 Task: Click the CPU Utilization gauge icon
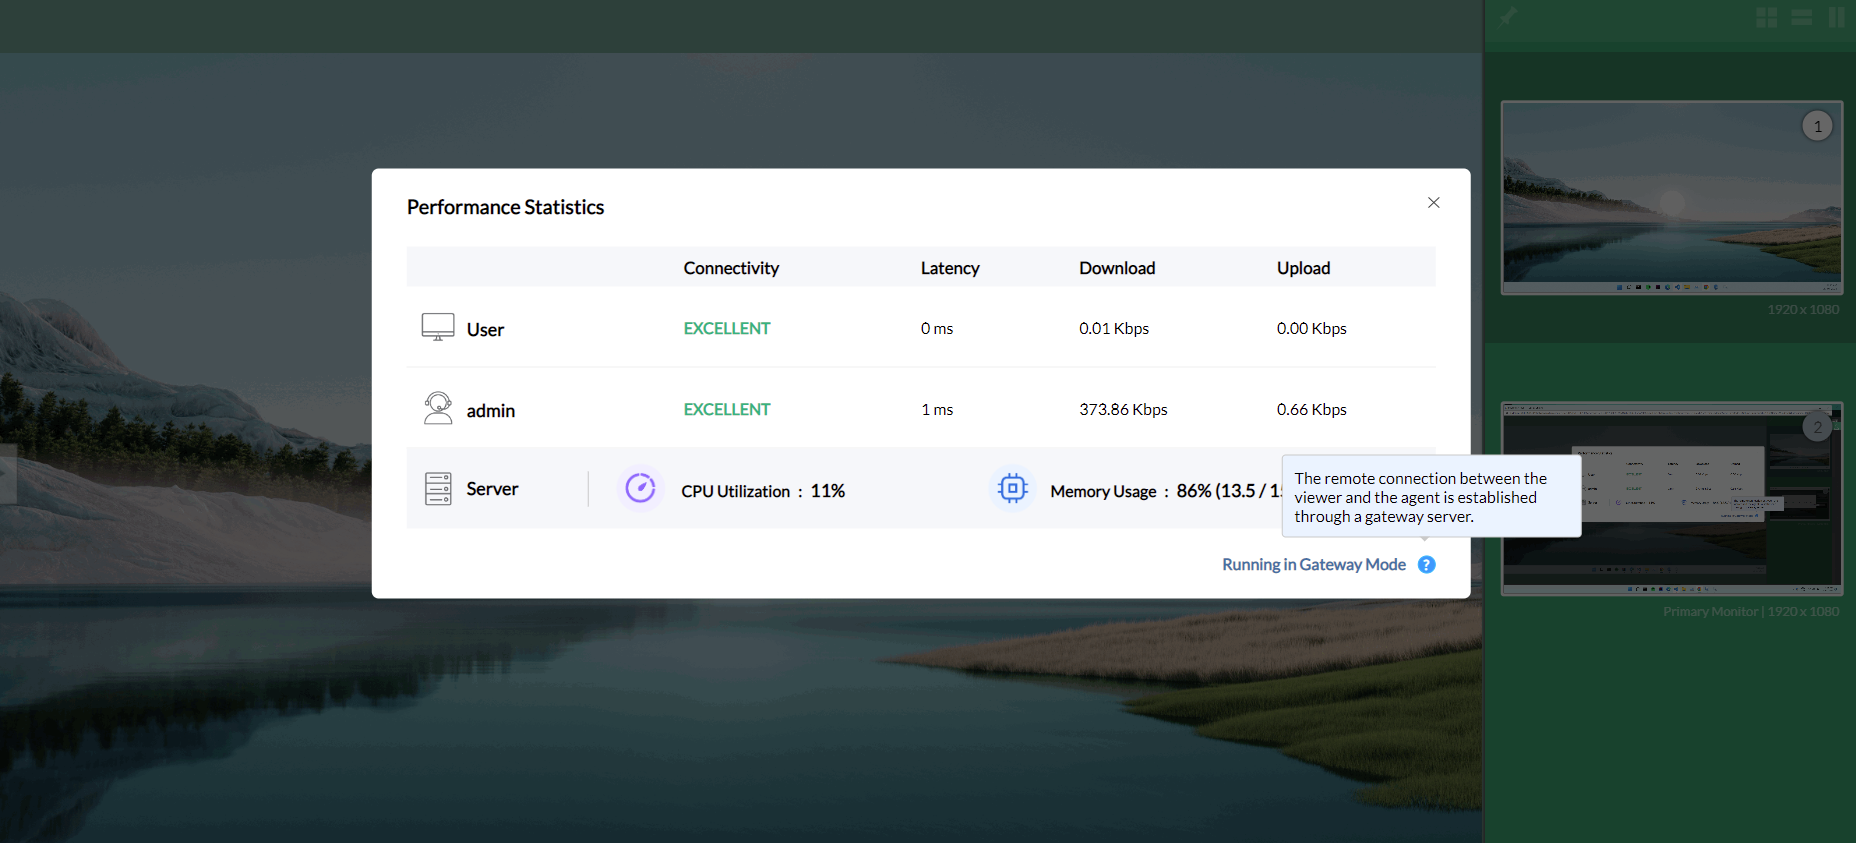[x=640, y=488]
